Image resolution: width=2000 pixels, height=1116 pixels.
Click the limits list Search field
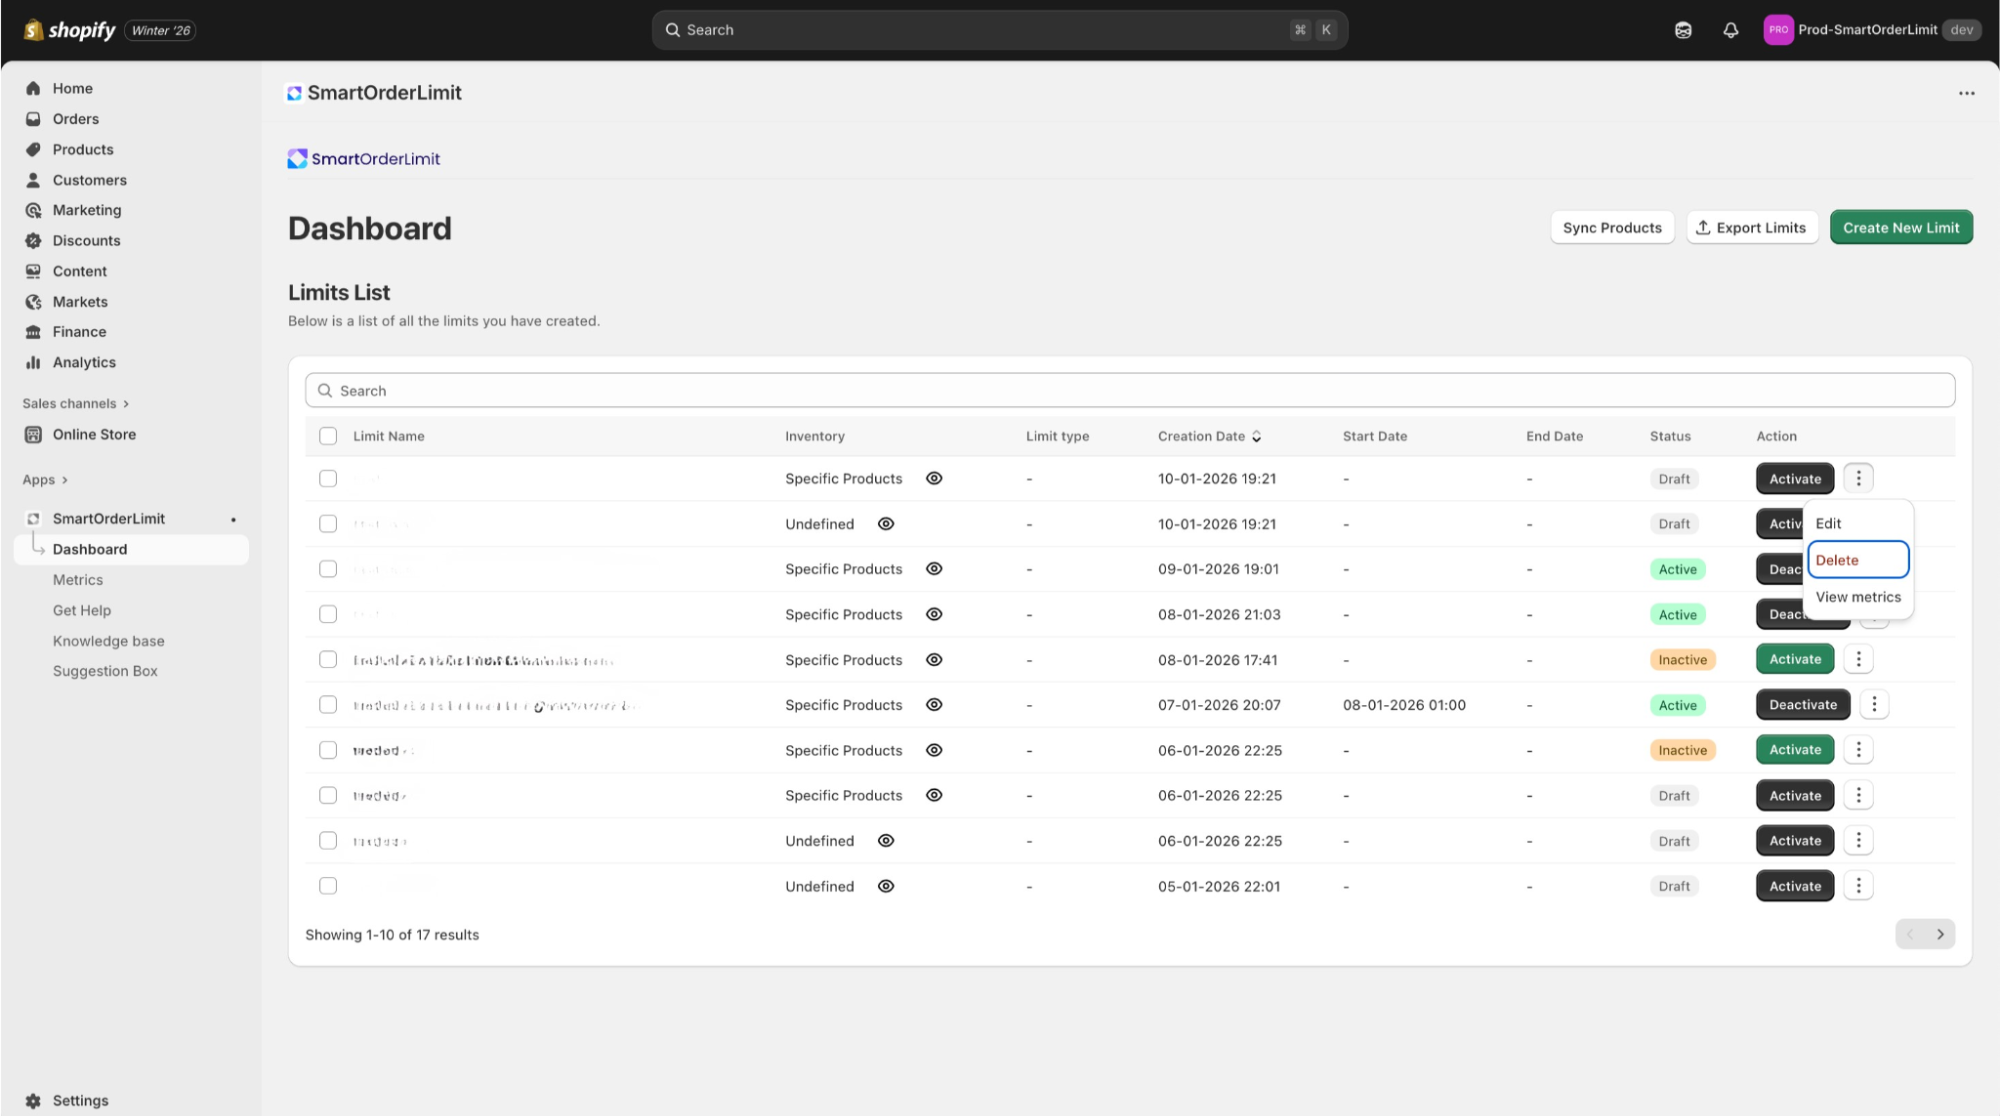pos(1130,391)
